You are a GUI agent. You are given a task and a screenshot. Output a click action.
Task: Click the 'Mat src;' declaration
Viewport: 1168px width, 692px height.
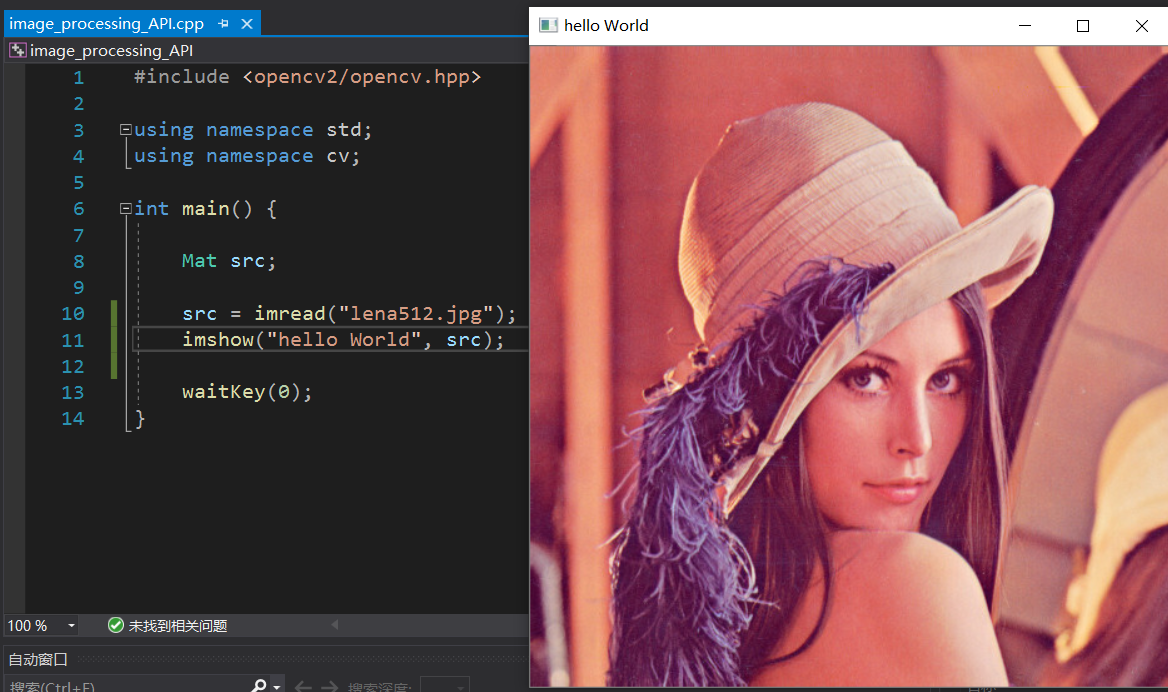coord(229,261)
